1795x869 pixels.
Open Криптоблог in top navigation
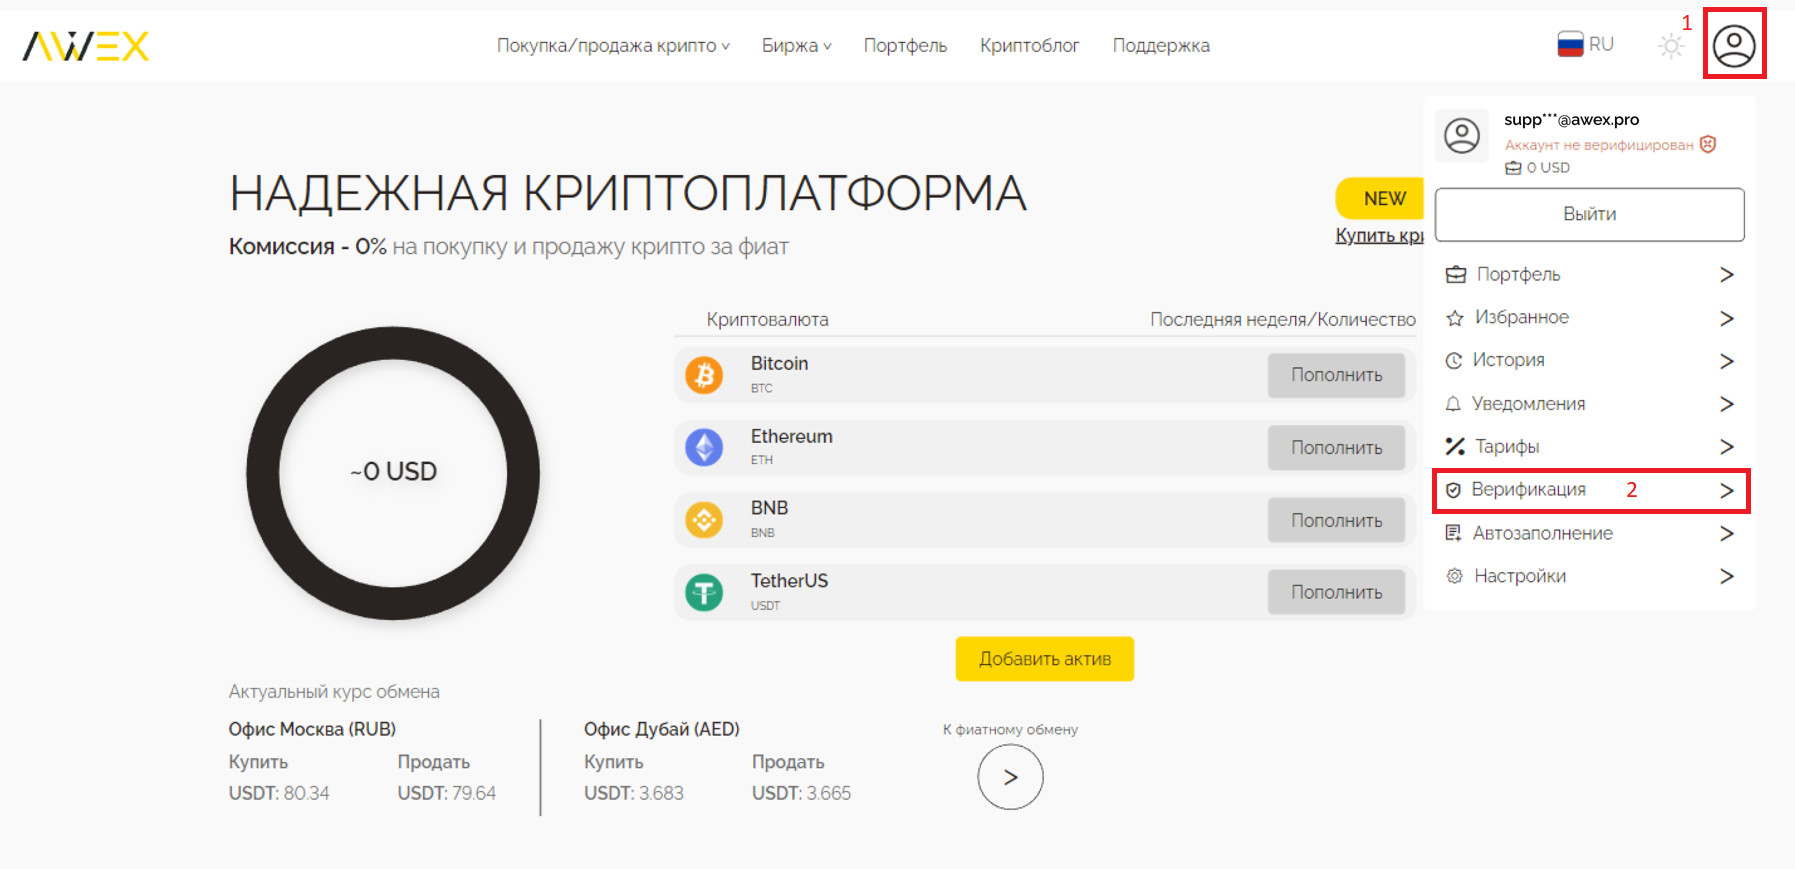pos(1029,46)
